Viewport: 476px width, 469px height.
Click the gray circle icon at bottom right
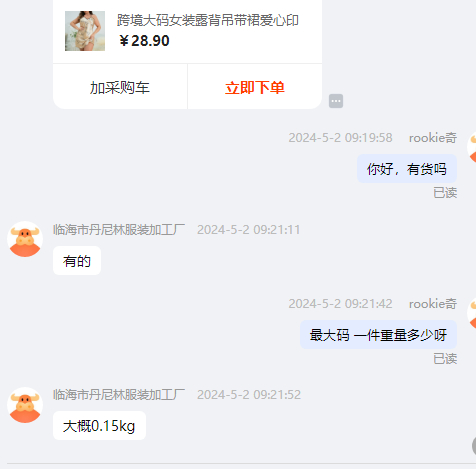474,446
